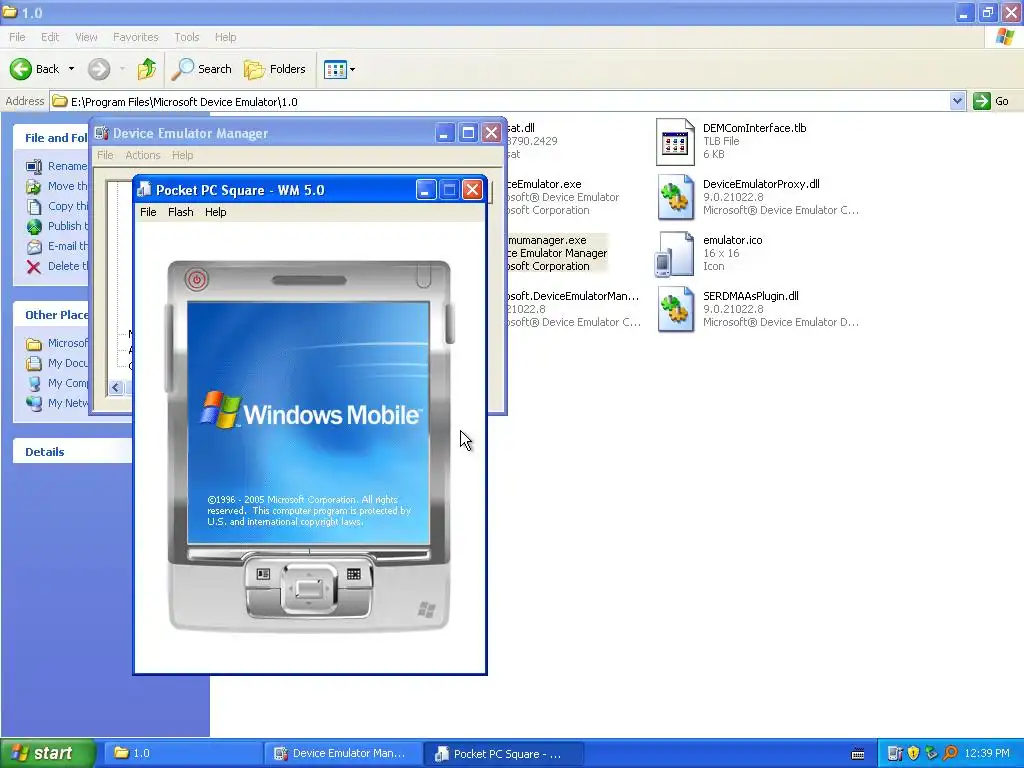Click Rename this file task link
The image size is (1024, 768).
coord(67,166)
